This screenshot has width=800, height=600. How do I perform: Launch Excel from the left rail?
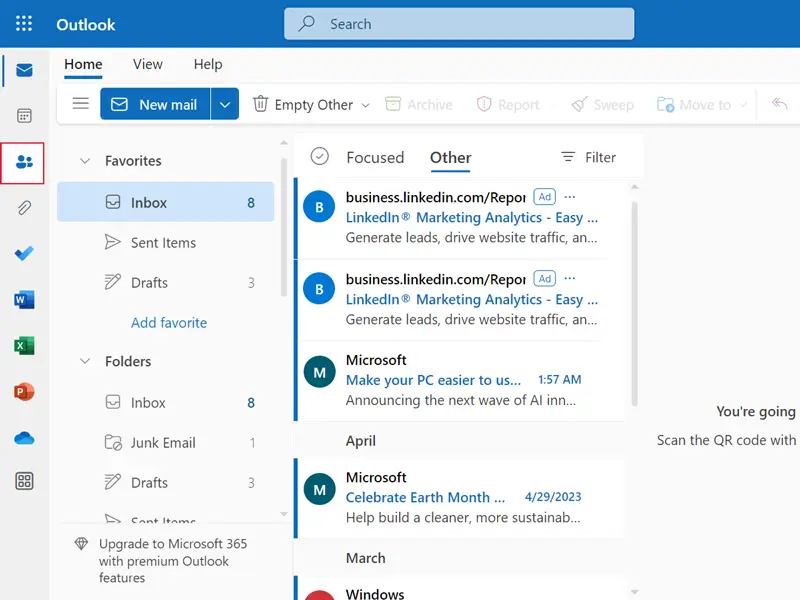[24, 345]
